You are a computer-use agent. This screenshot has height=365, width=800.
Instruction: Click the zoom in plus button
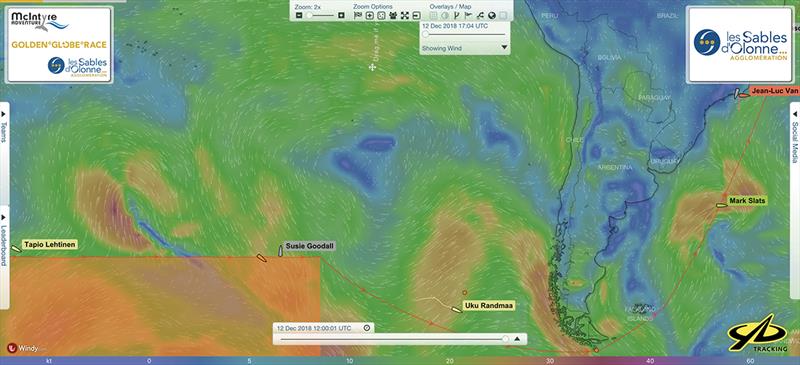341,15
